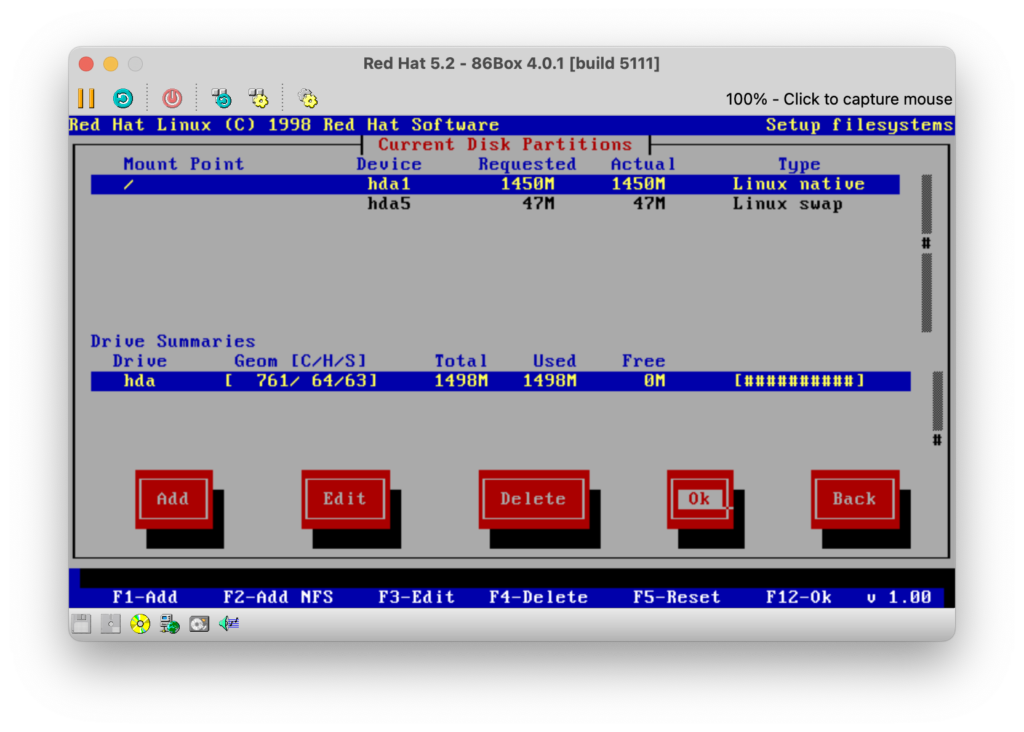Click the "Drive Summaries" heading
The image size is (1024, 732).
click(x=173, y=341)
